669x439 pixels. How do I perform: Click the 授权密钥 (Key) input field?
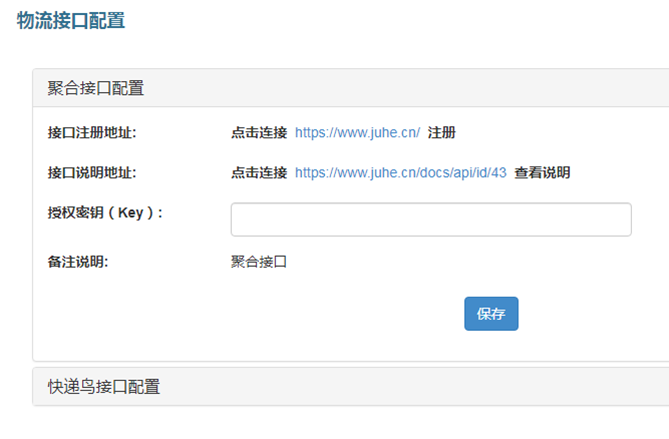(431, 220)
